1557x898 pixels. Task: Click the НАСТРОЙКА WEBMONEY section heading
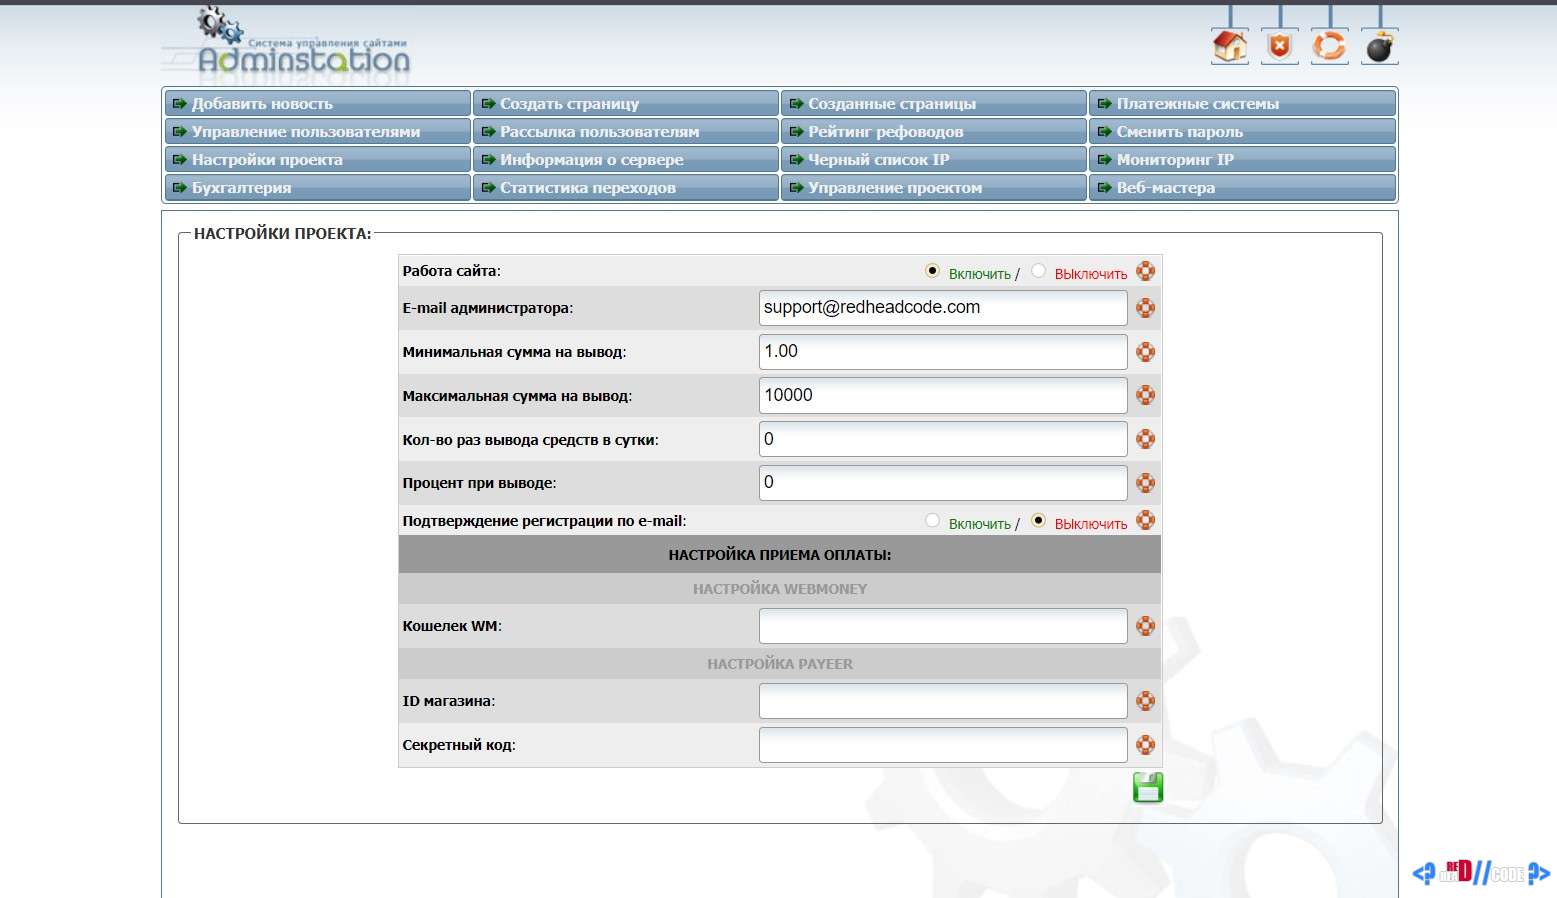780,589
